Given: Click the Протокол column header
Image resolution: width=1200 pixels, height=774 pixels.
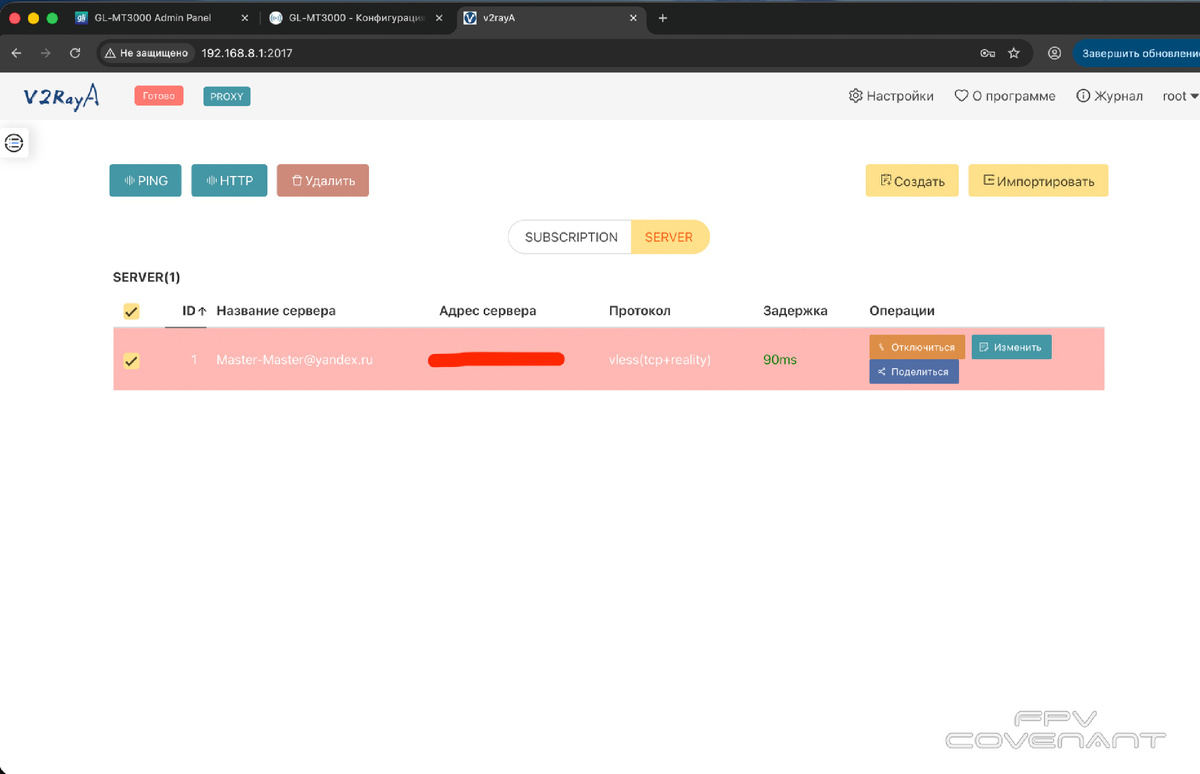Looking at the screenshot, I should pos(640,311).
